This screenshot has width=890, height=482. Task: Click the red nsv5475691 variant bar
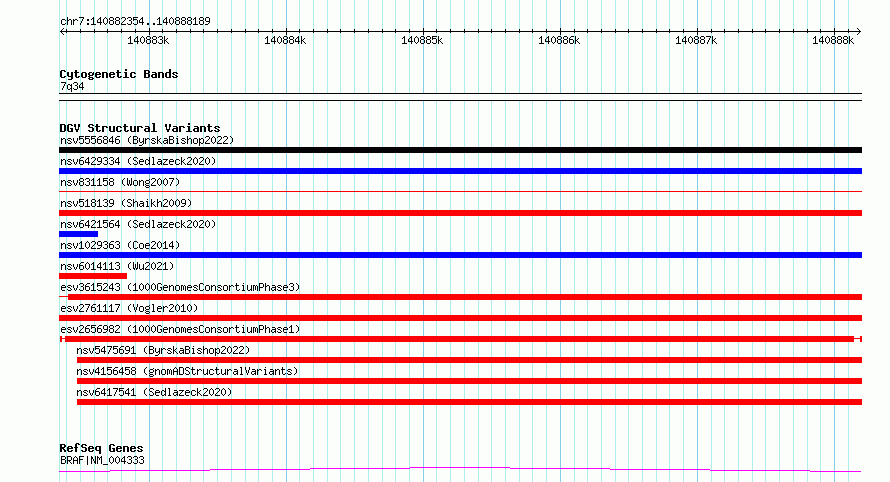[469, 360]
